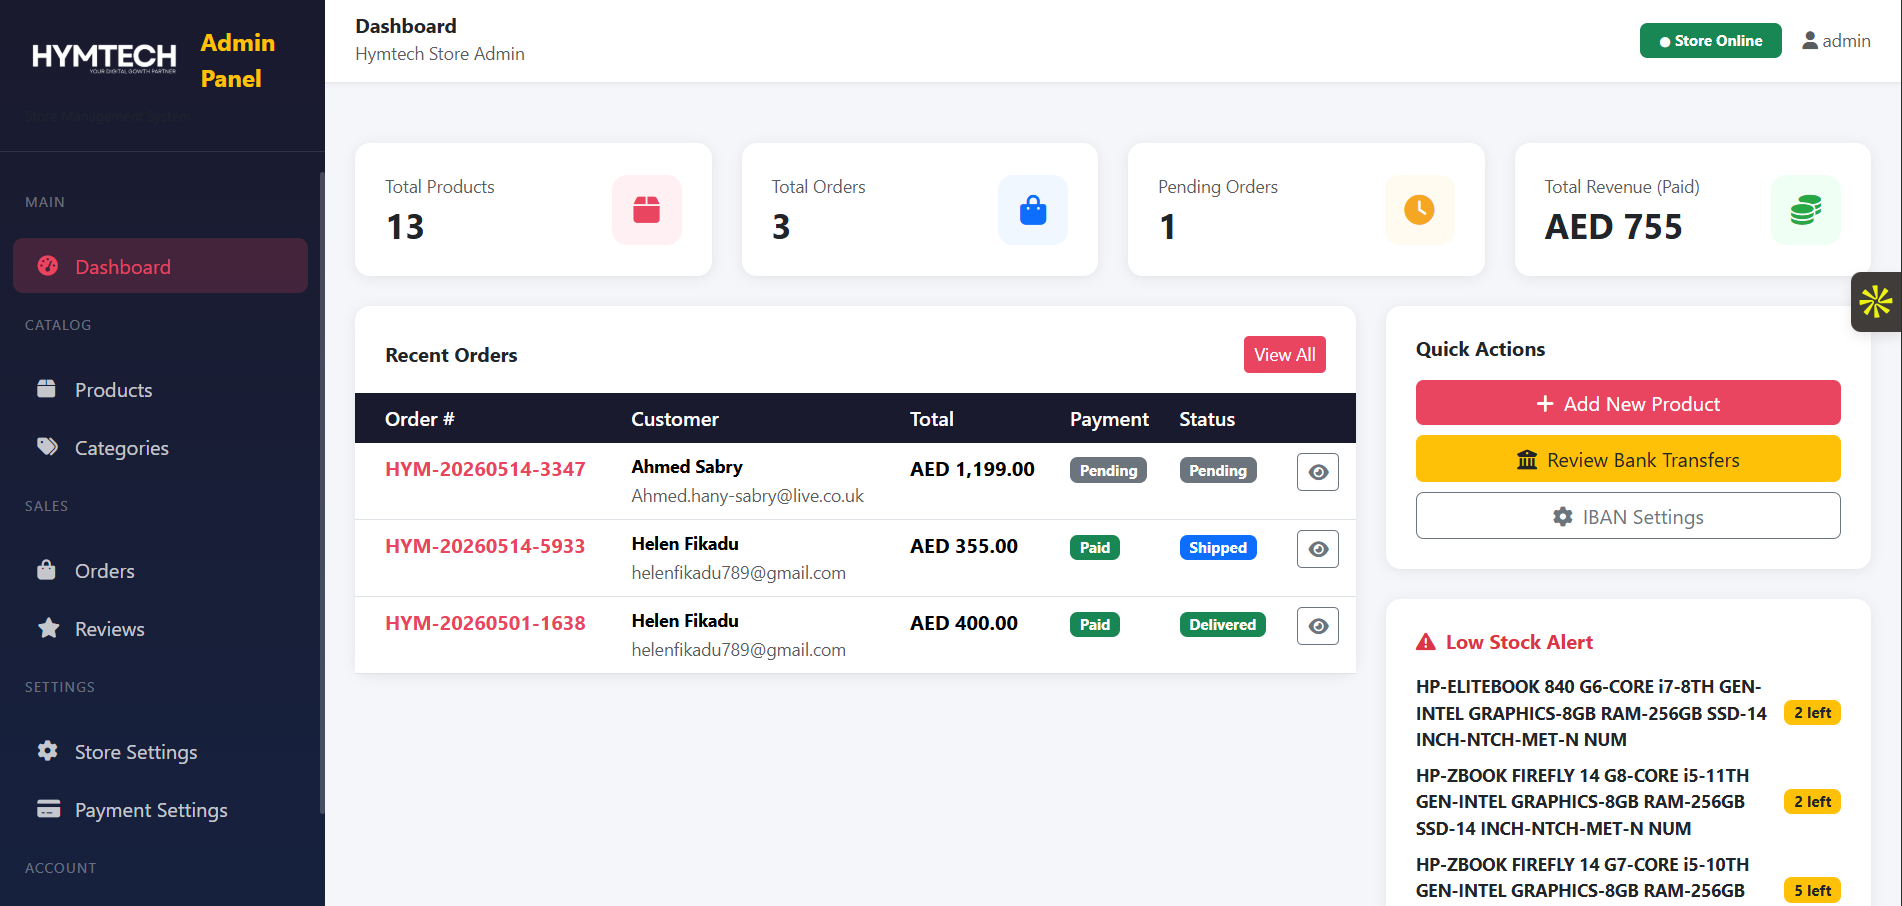Click the Review Bank Transfers button
This screenshot has width=1902, height=906.
[1628, 459]
